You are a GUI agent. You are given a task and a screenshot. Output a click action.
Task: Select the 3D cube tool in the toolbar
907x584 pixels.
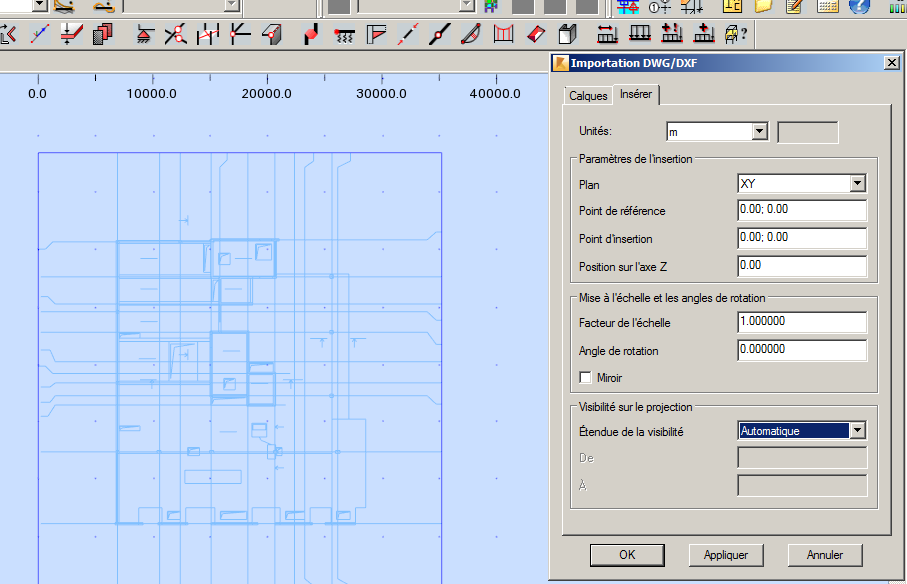point(567,33)
